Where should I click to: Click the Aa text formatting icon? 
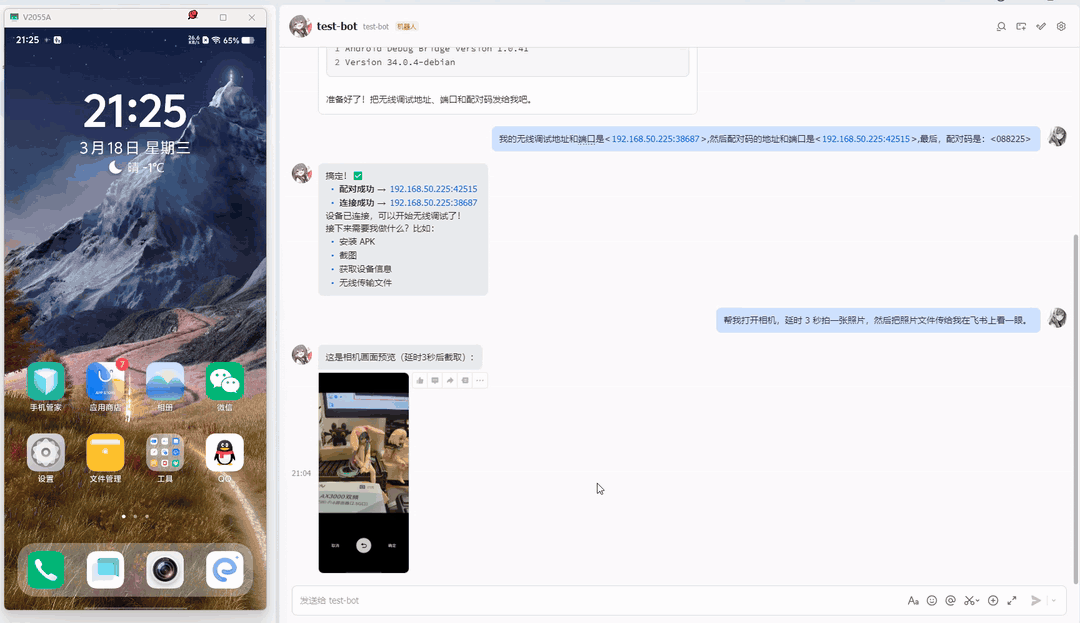point(913,600)
